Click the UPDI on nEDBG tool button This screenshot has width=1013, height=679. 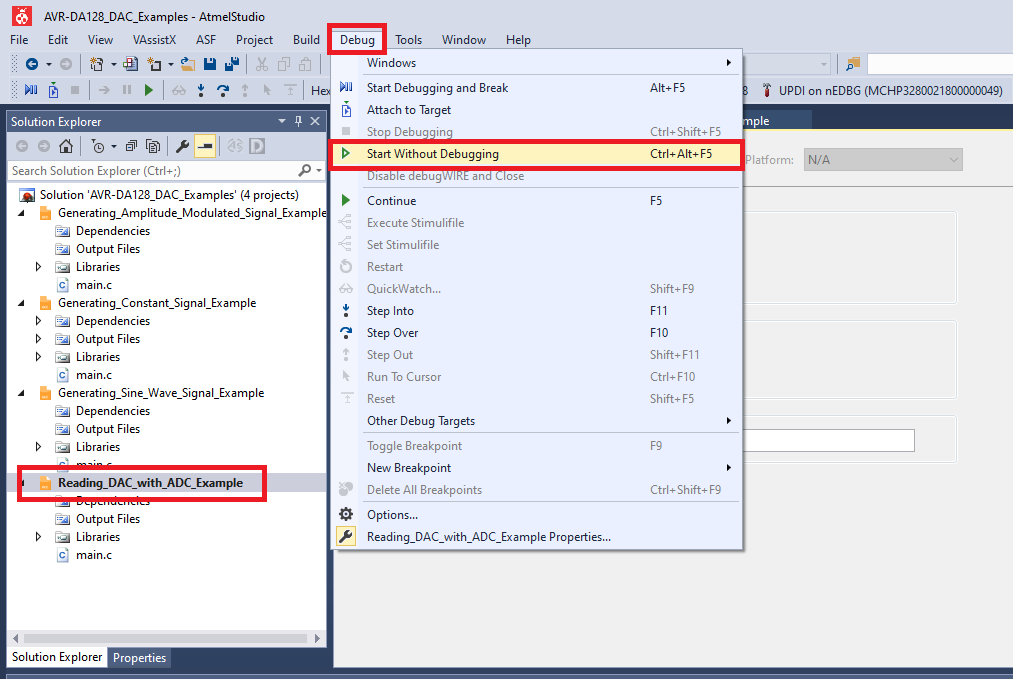(x=882, y=90)
